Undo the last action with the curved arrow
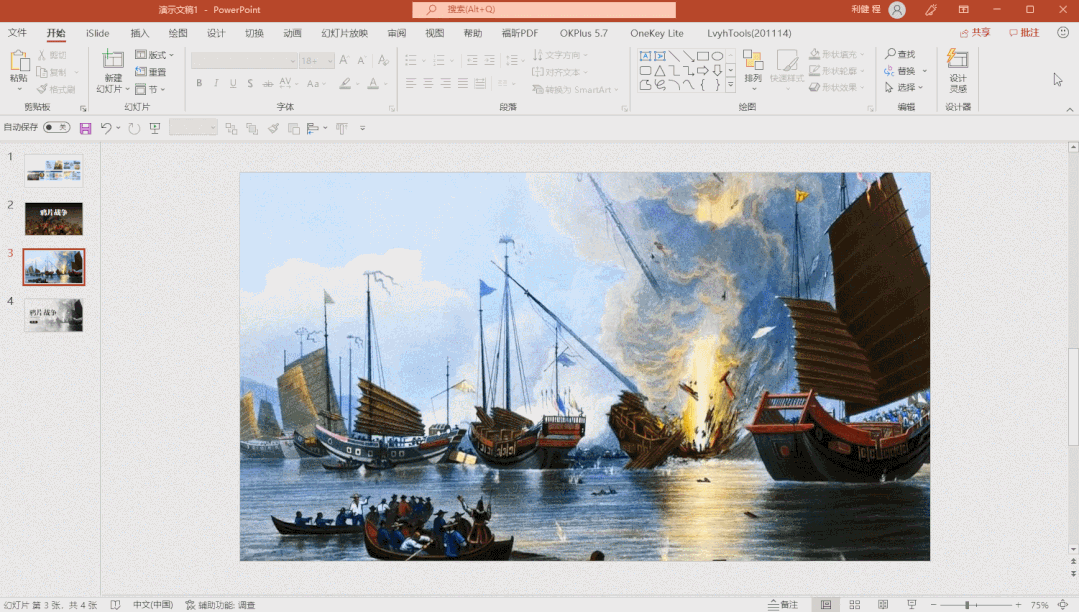The image size is (1079, 612). point(106,128)
